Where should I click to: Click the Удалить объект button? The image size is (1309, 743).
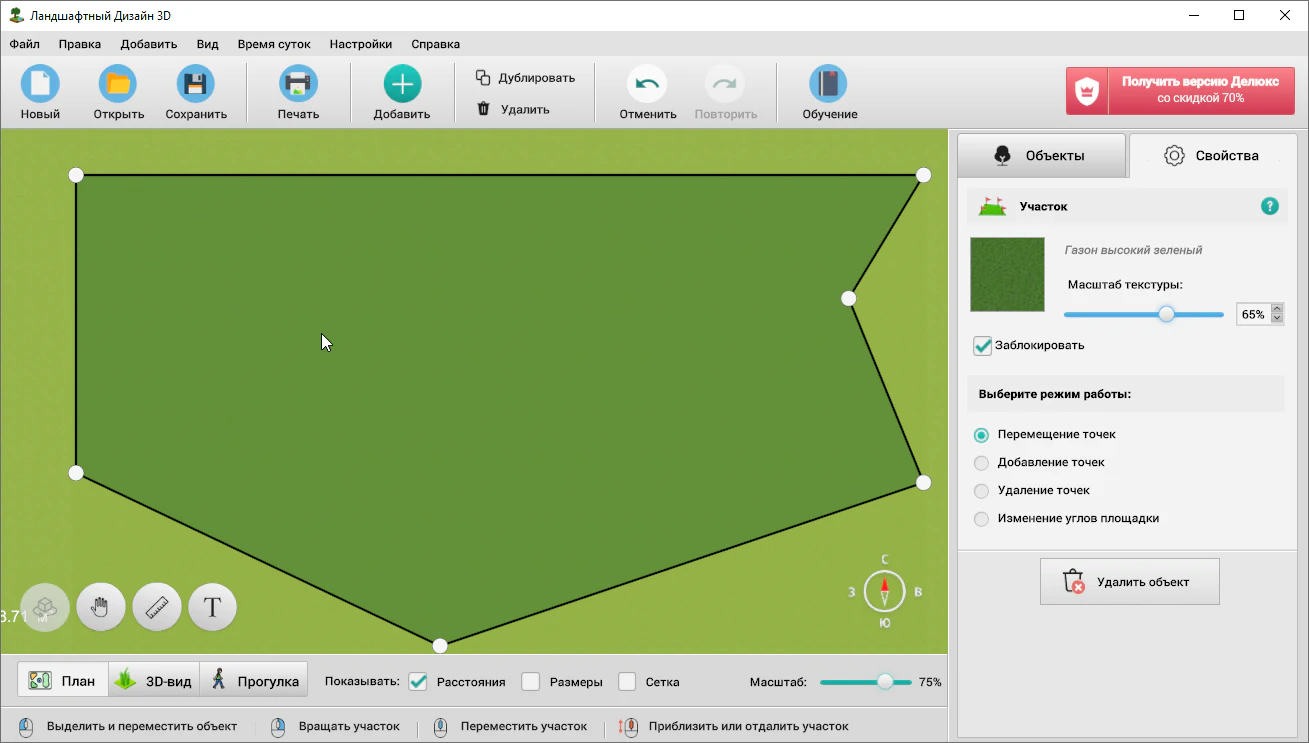[x=1129, y=582]
